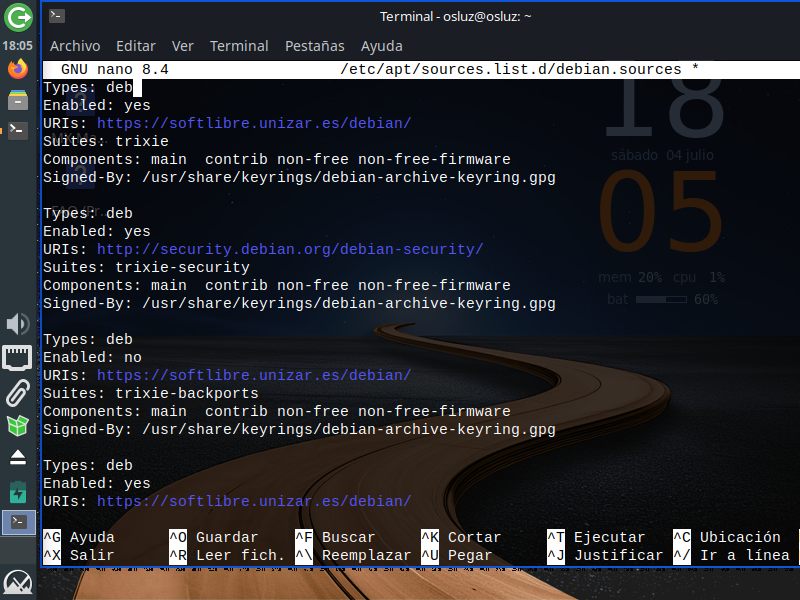800x600 pixels.
Task: Open the Ayuda menu
Action: 382,46
